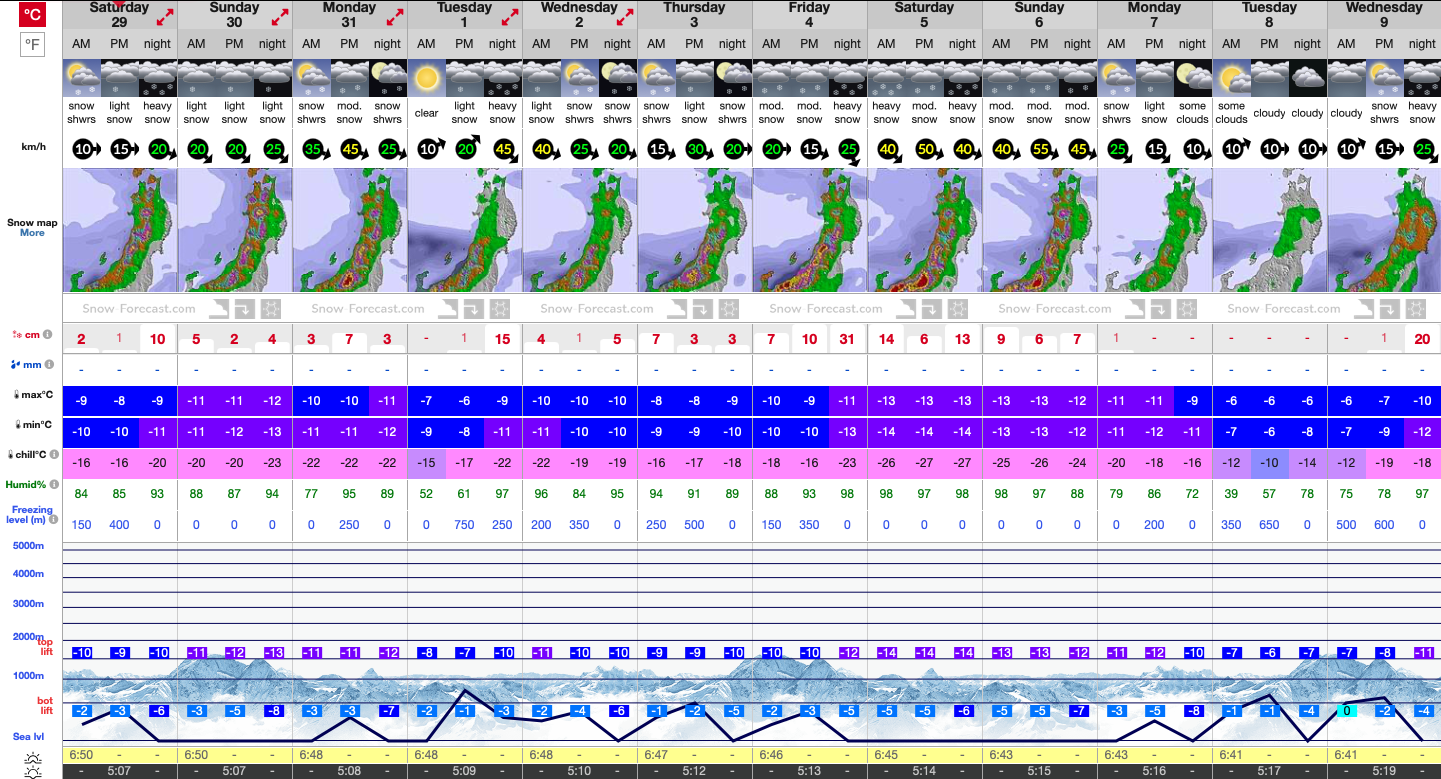Screen dimensions: 1441x779
Task: Click Monday 7 night some clouds icon
Action: 1192,78
